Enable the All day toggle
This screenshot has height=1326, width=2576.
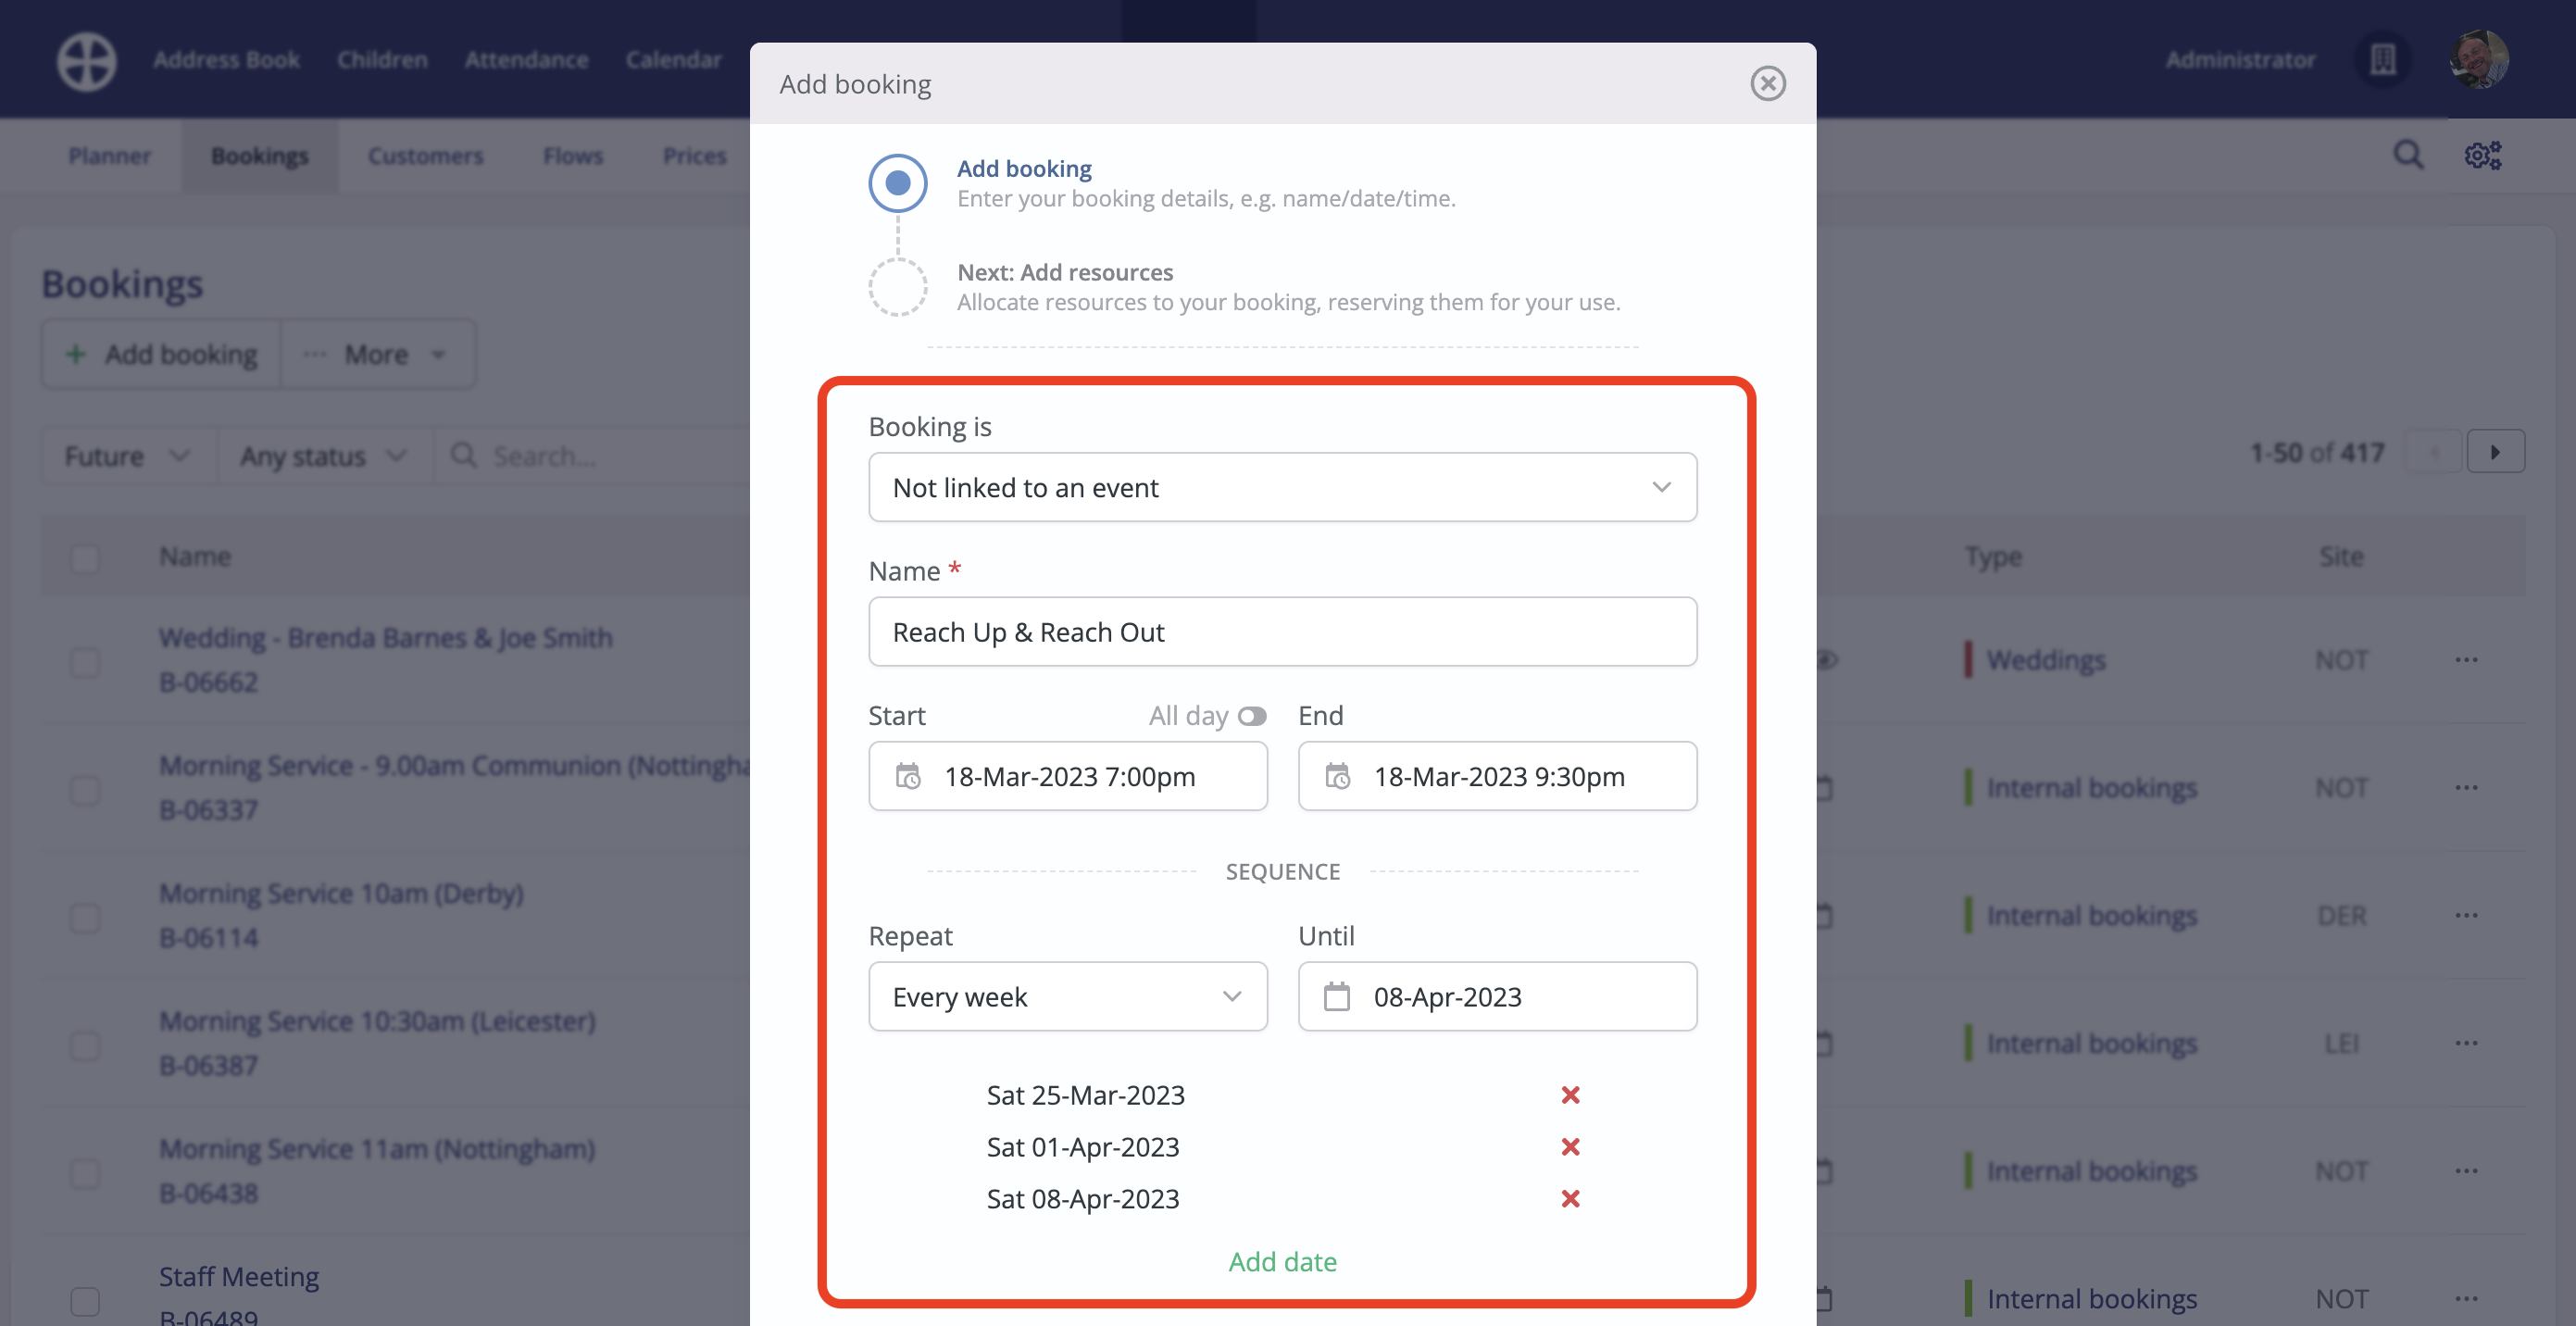tap(1253, 716)
